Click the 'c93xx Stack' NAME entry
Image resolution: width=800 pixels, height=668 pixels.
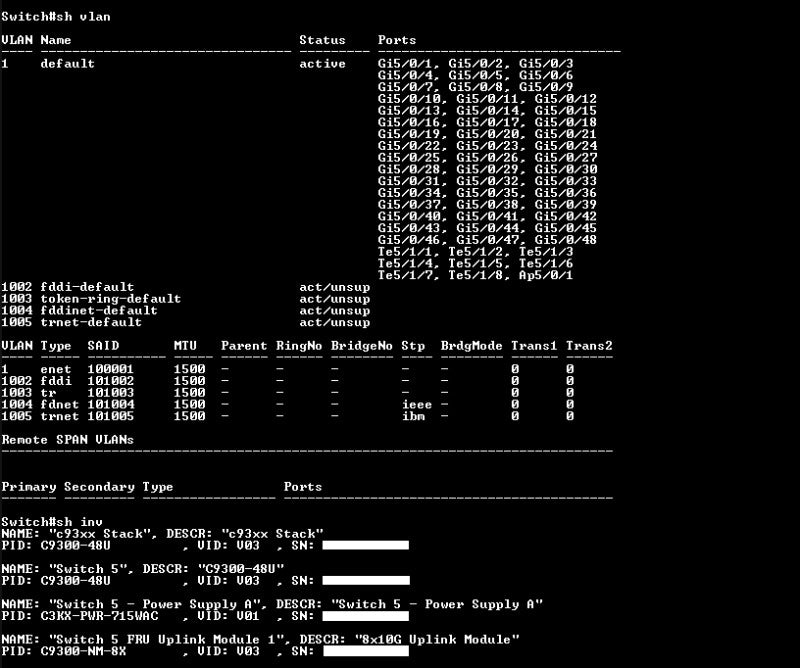[103, 533]
